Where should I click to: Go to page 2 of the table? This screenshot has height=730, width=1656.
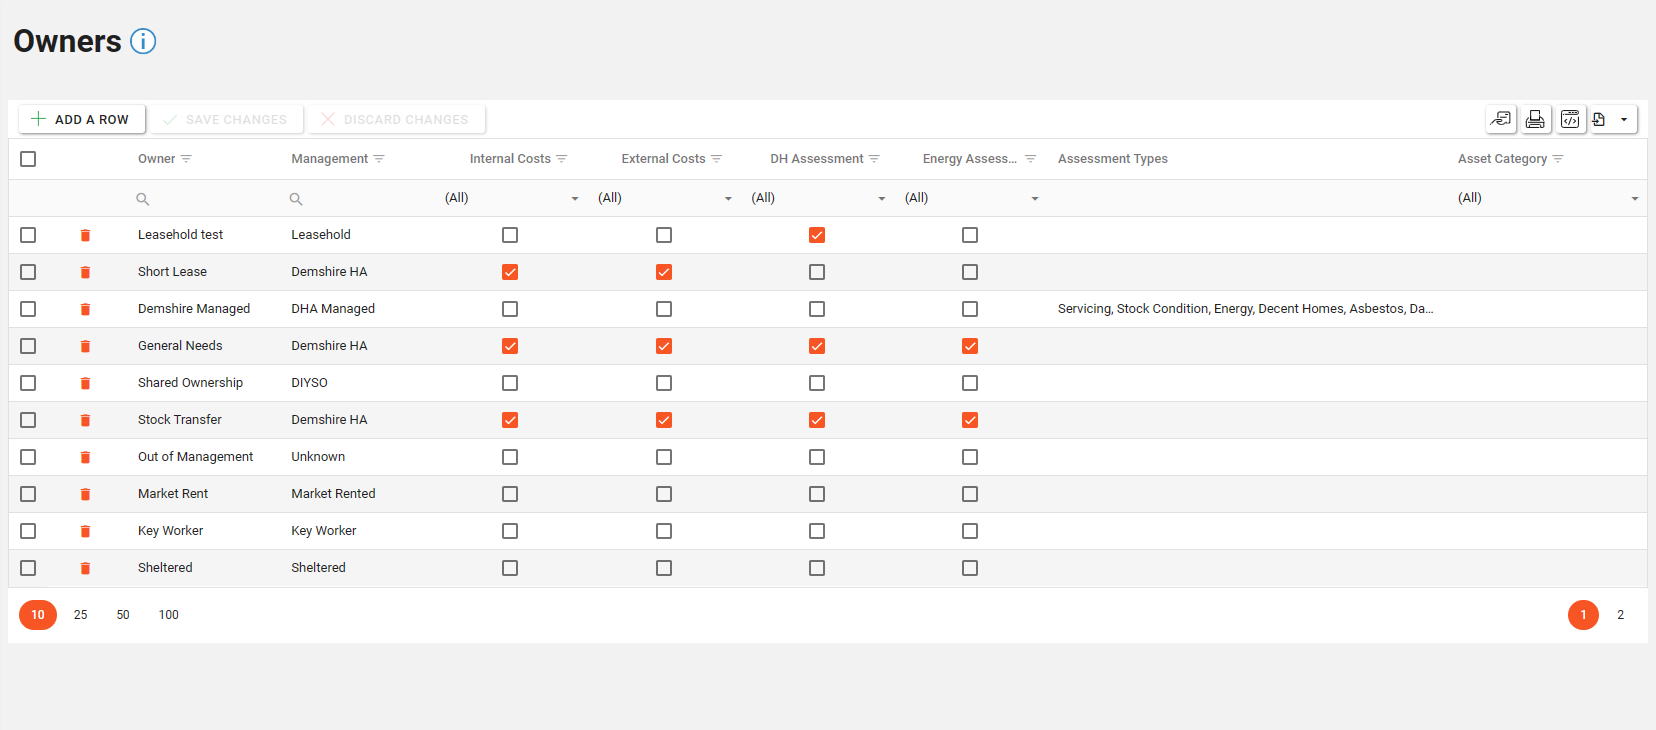pyautogui.click(x=1620, y=615)
